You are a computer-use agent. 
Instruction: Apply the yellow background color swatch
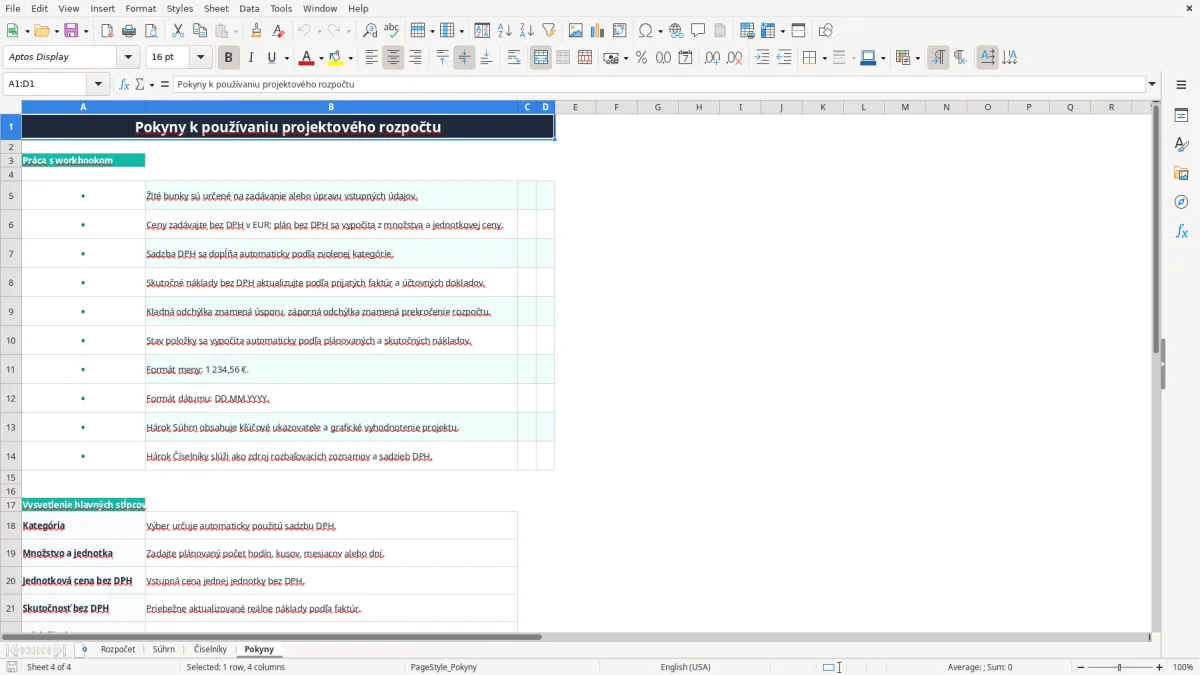coord(335,58)
